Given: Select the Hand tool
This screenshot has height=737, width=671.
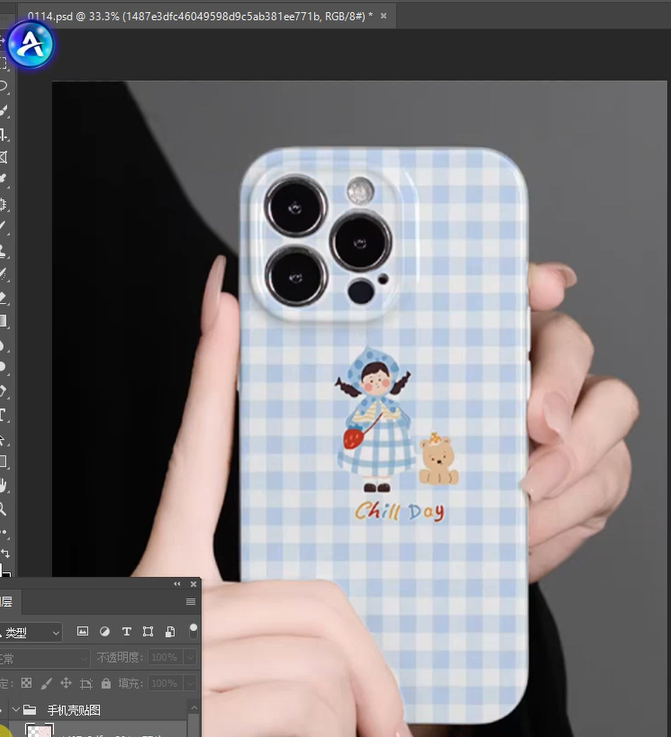Looking at the screenshot, I should pyautogui.click(x=4, y=485).
